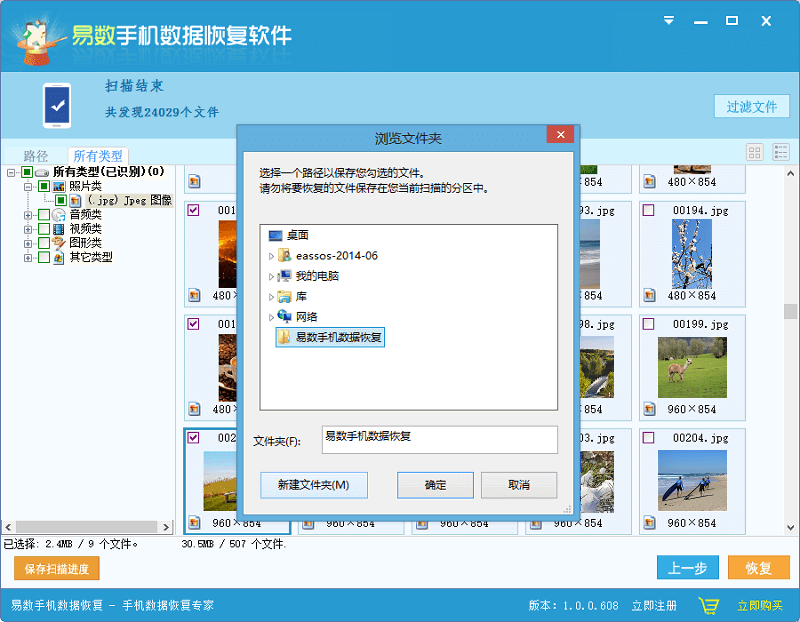The width and height of the screenshot is (800, 622).
Task: Click the thumbnail pane scroll down arrow
Action: coord(790,528)
